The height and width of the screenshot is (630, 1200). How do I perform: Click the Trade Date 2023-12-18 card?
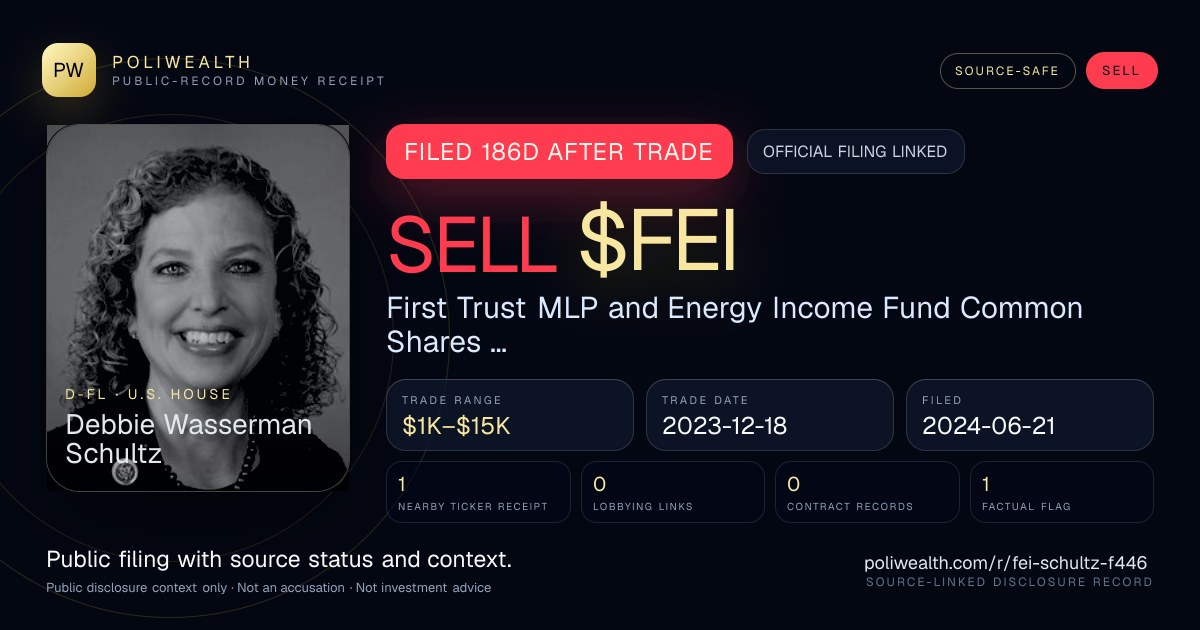[x=770, y=415]
